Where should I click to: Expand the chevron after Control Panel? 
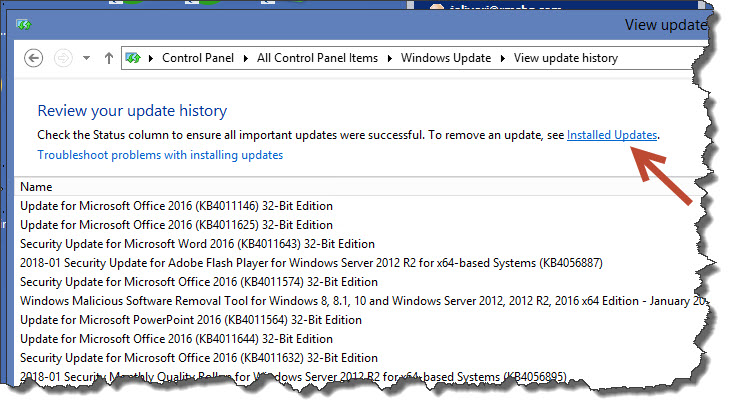tap(246, 58)
